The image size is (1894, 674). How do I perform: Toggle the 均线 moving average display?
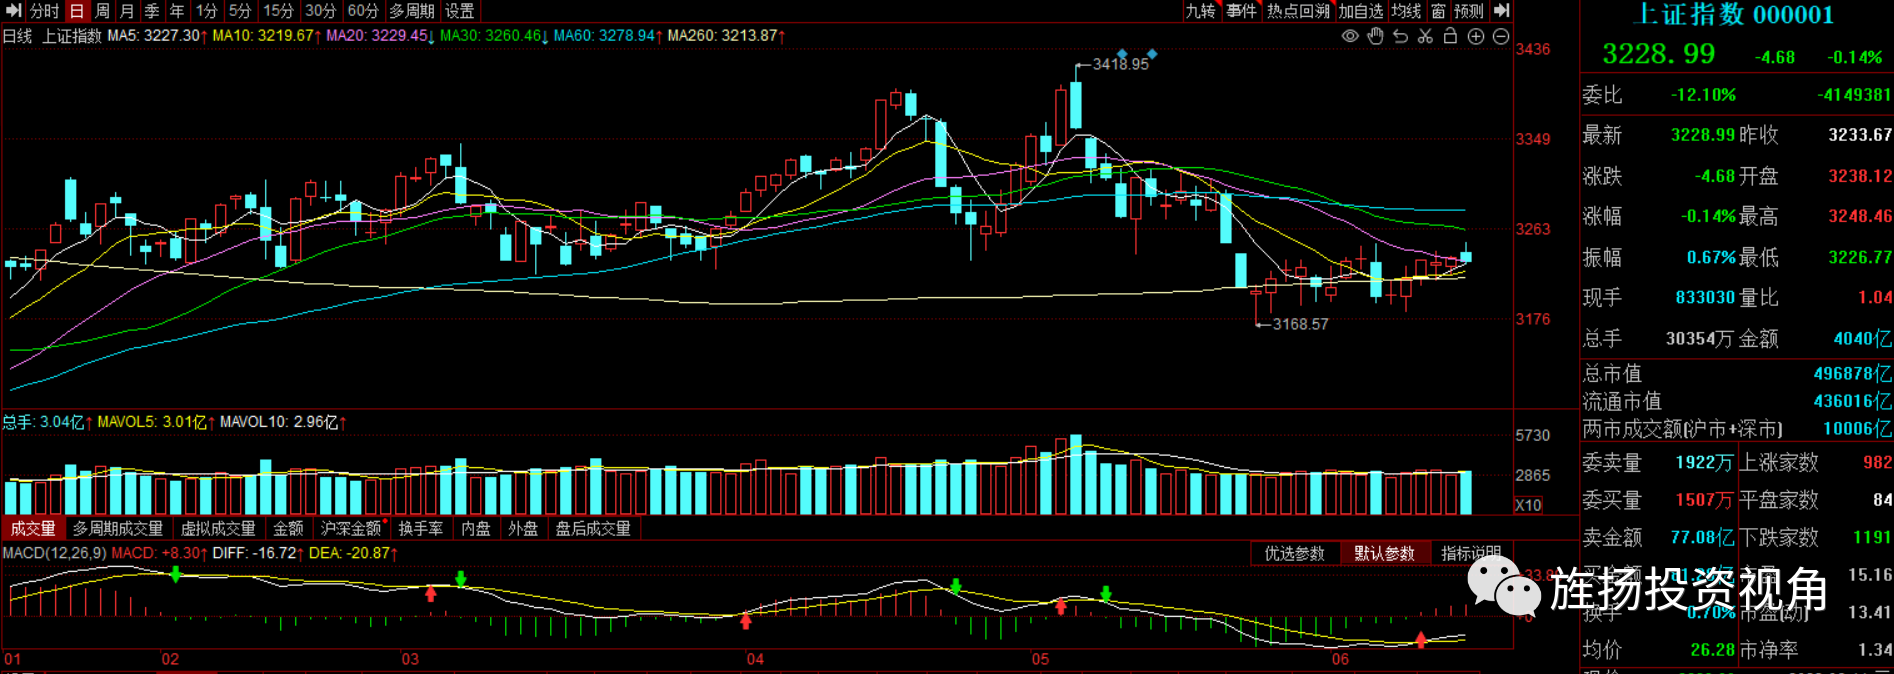(x=1406, y=11)
